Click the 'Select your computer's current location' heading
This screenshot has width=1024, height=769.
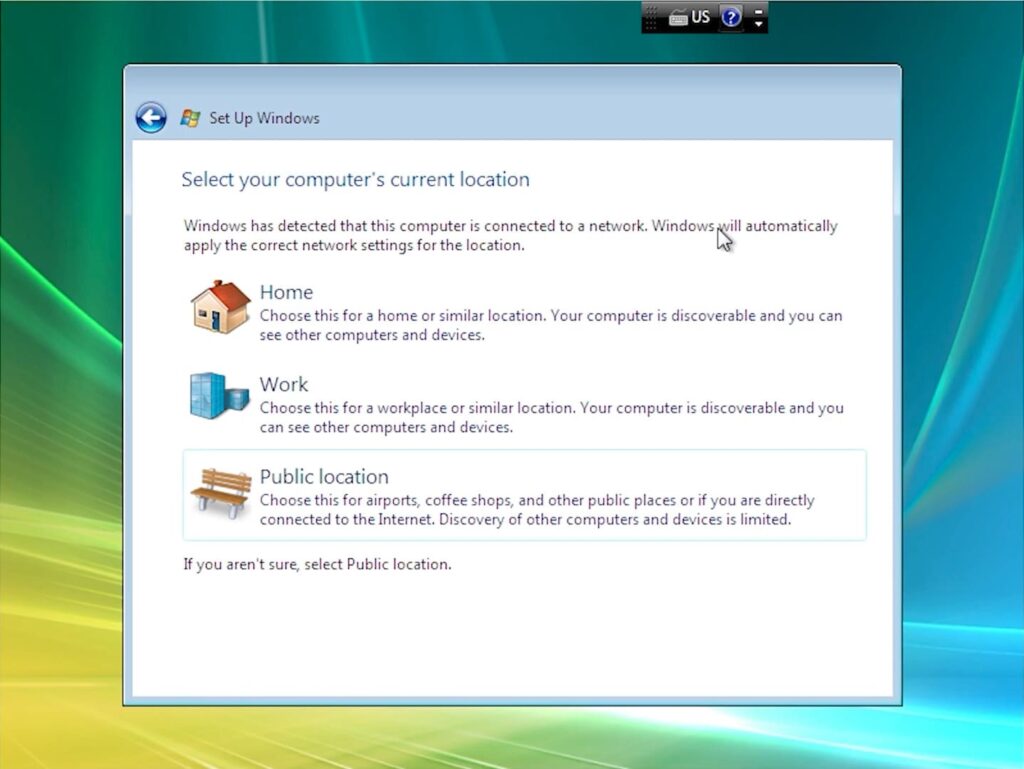(355, 180)
